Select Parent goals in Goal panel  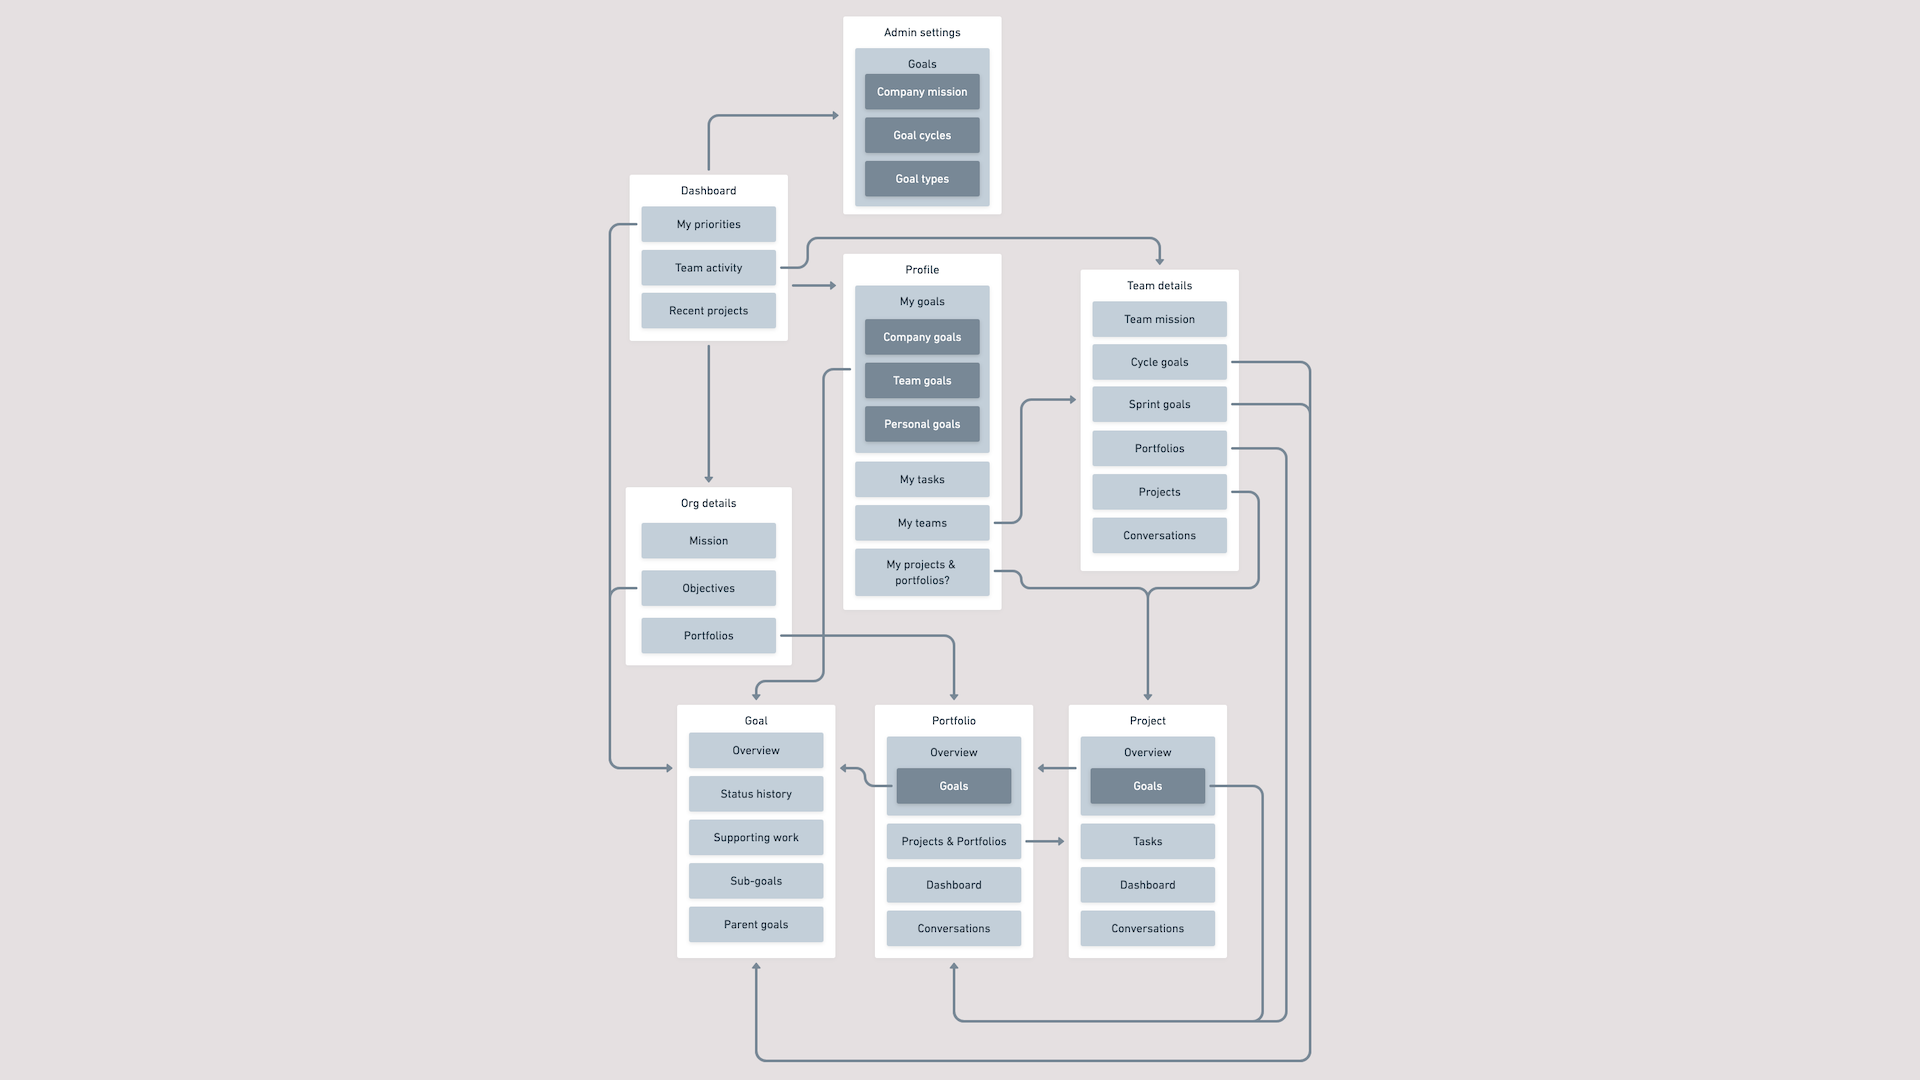pos(756,923)
